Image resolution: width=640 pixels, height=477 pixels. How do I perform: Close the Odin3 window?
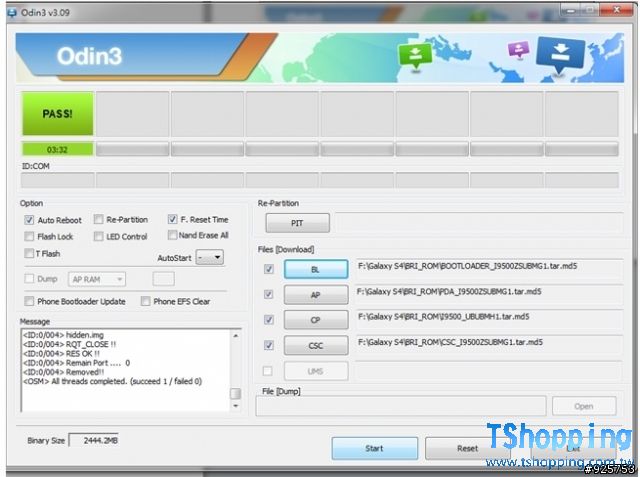616,10
